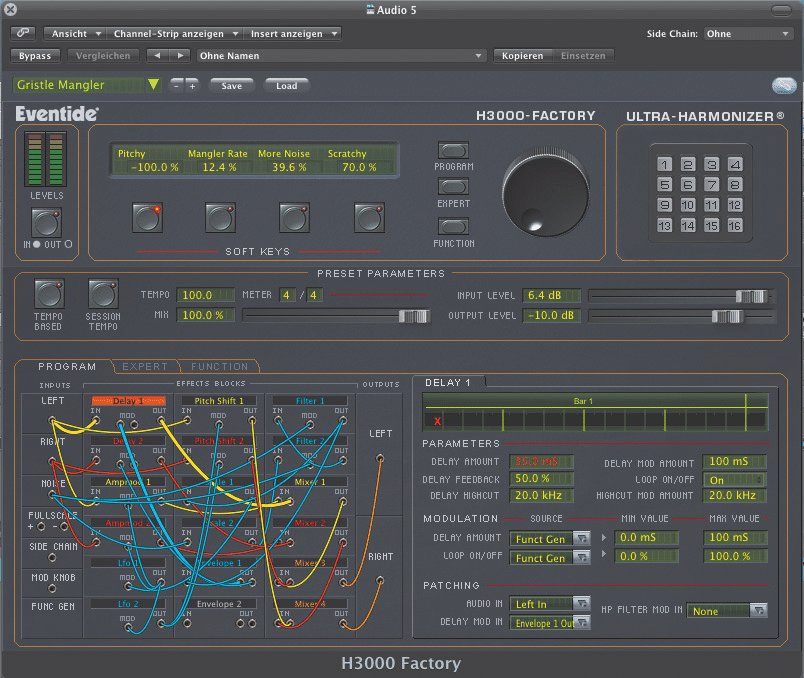Toggle the Tempo Based button

(x=49, y=294)
